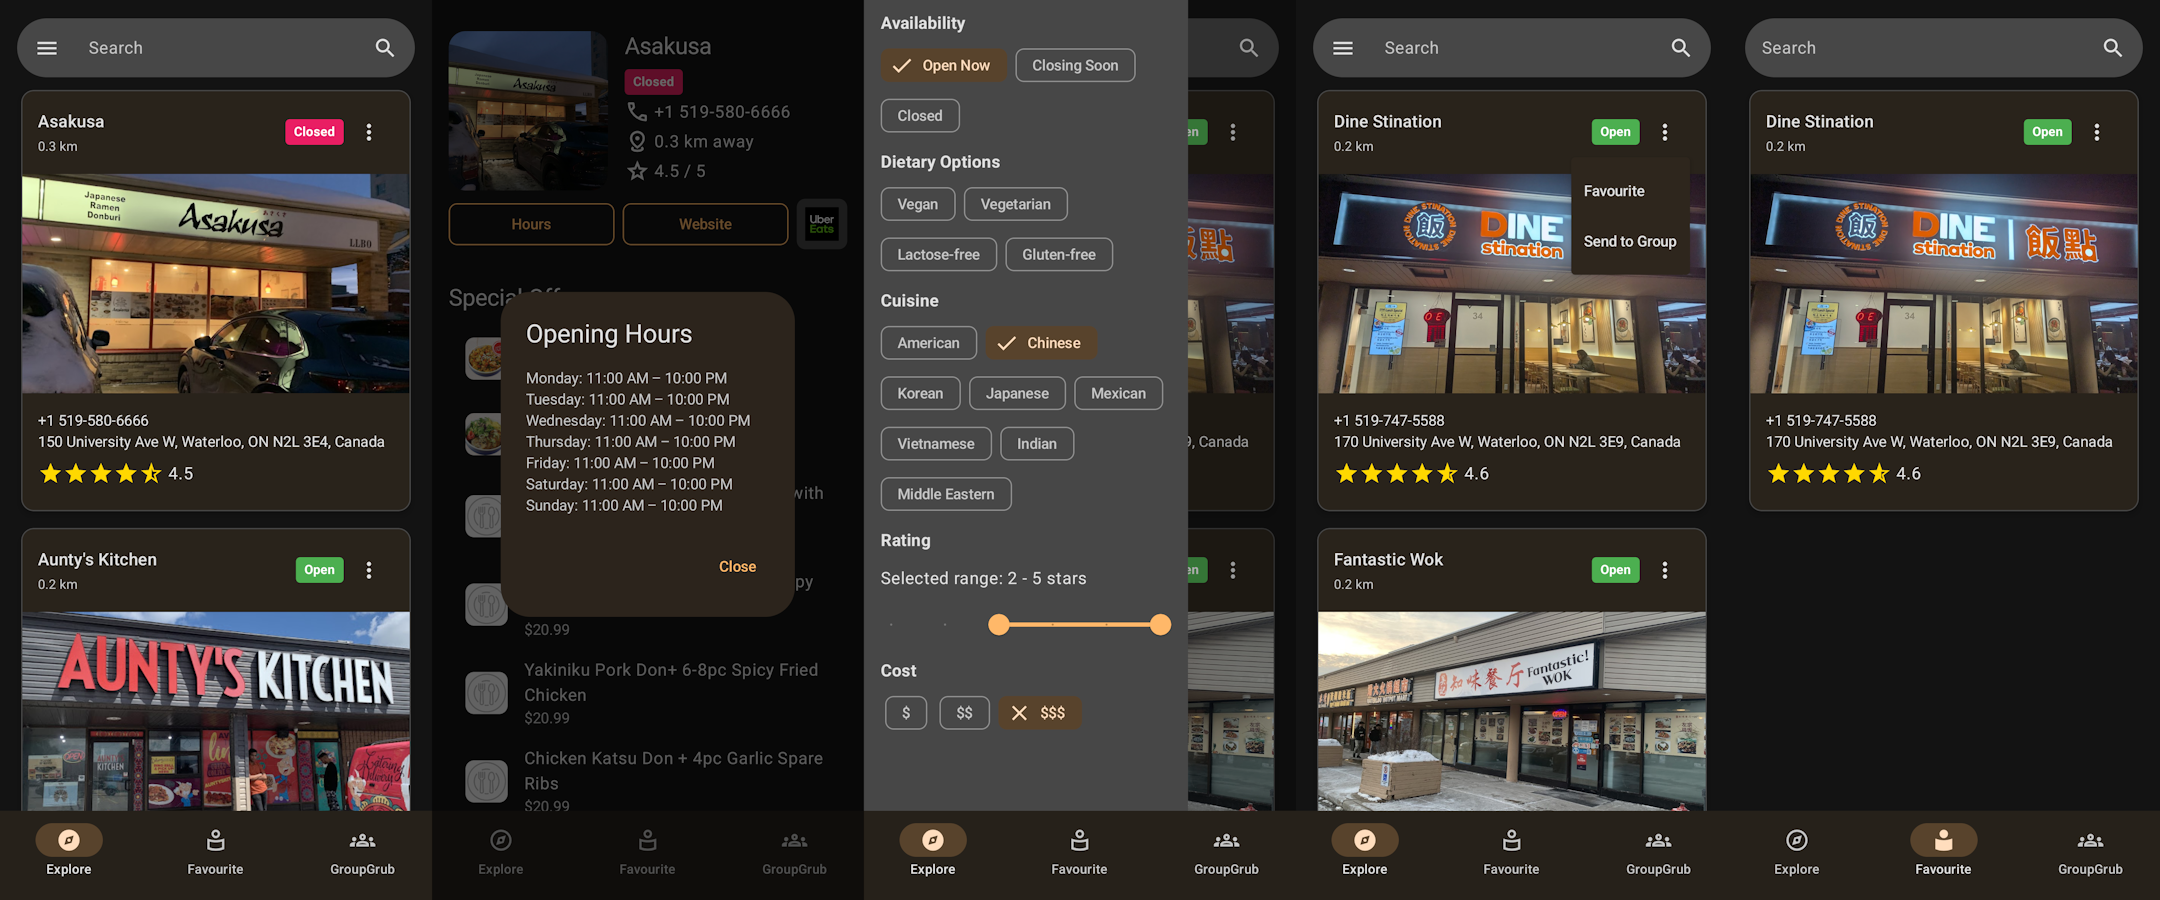Click the highlighted Favourite icon in bottom navigation
This screenshot has width=2160, height=900.
[x=1943, y=841]
